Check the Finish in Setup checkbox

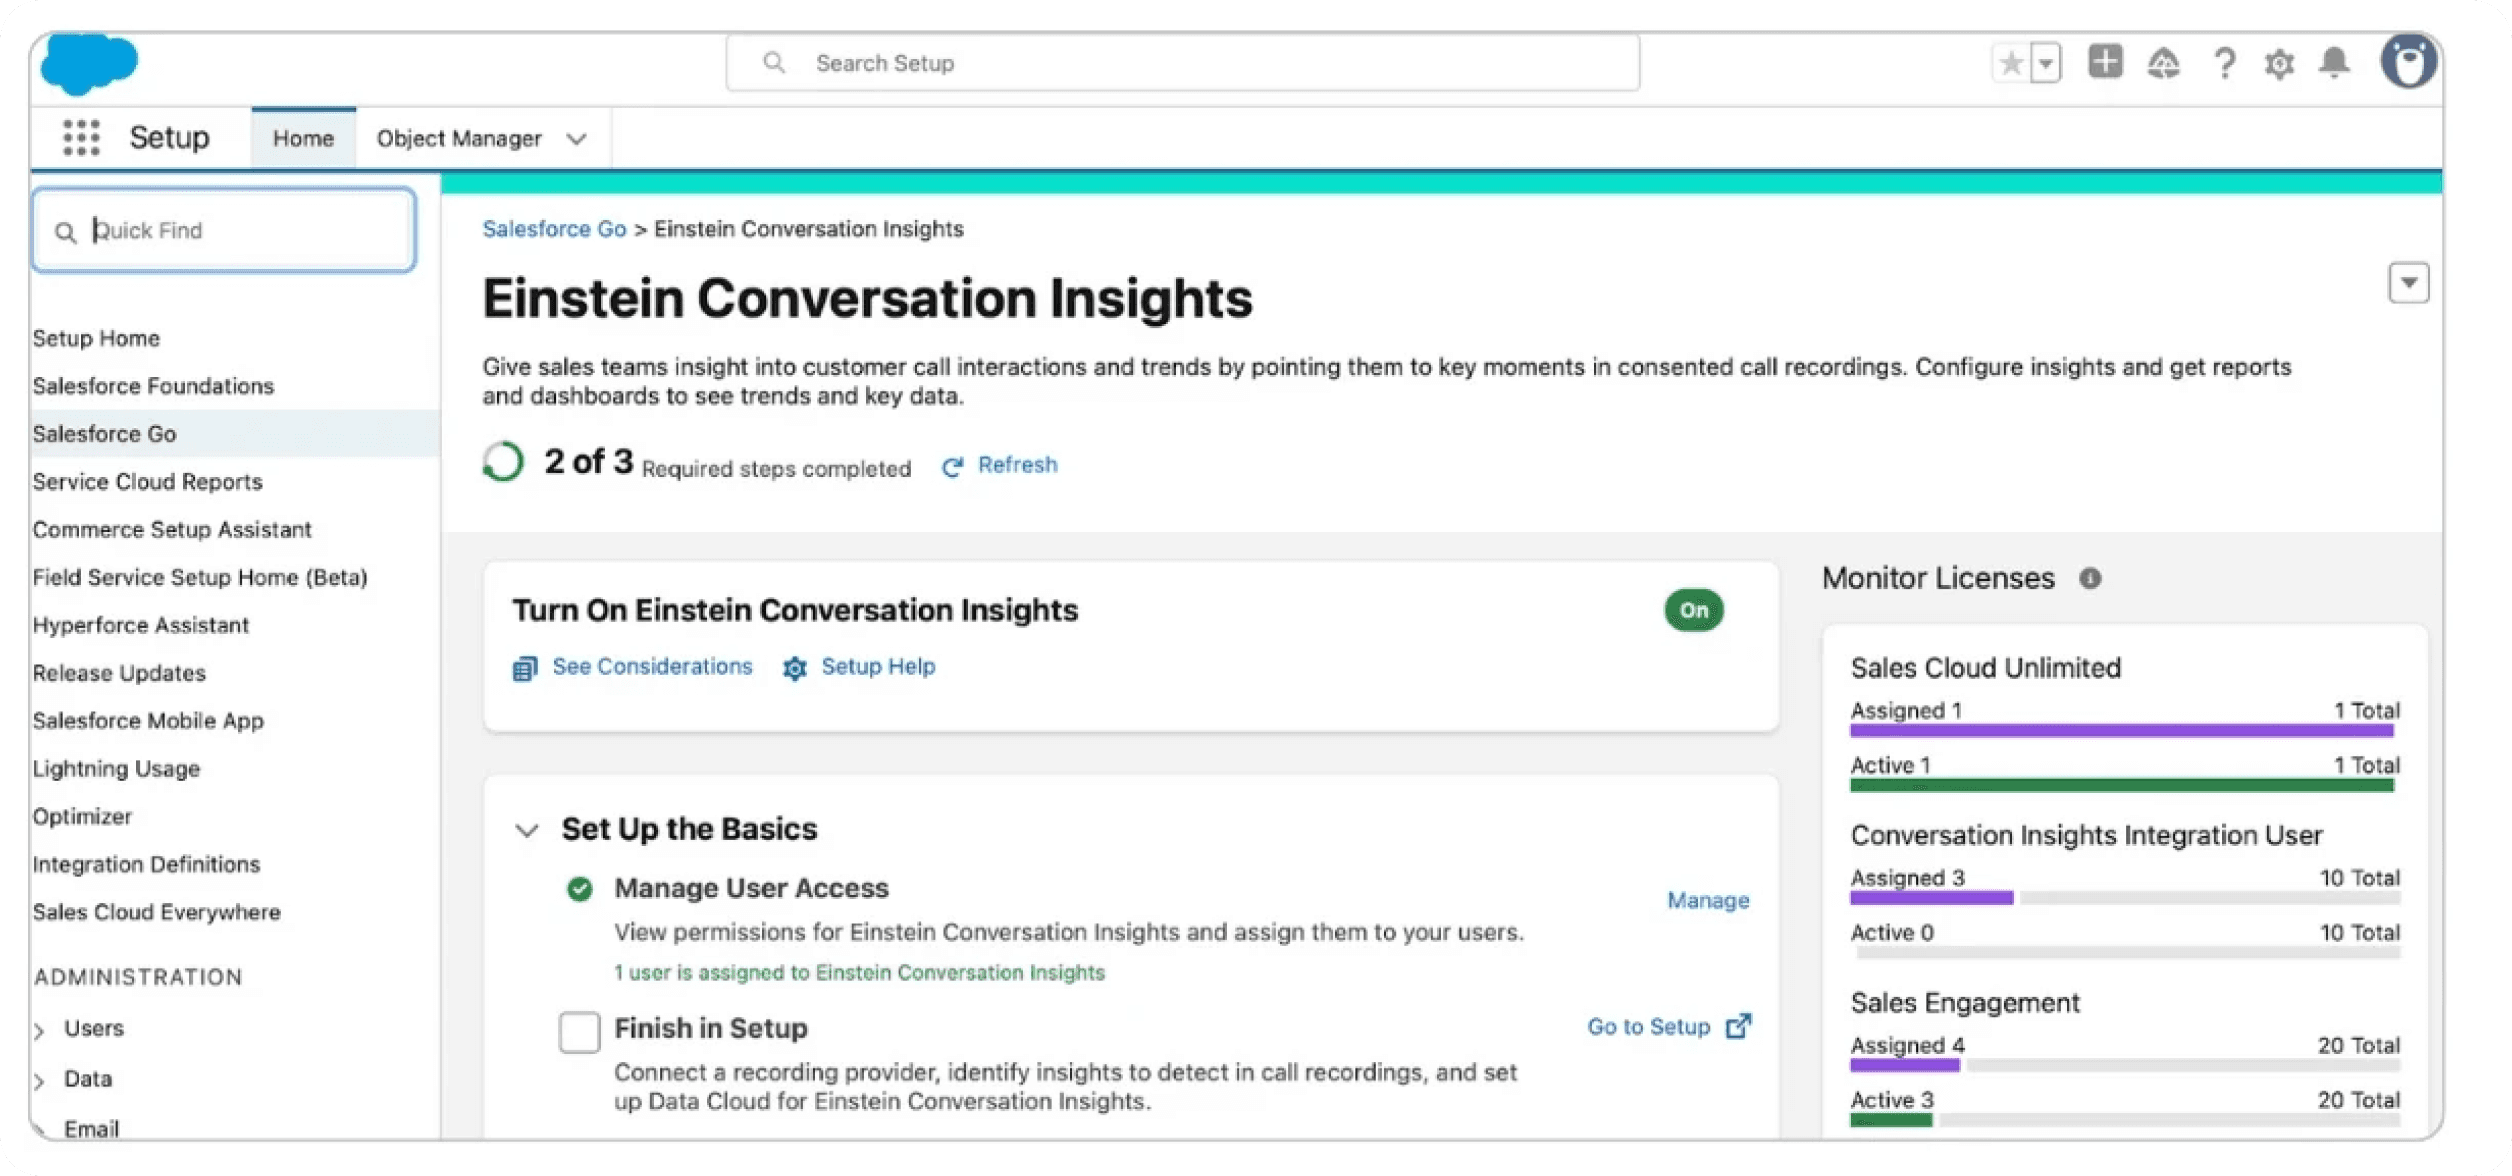[x=579, y=1032]
